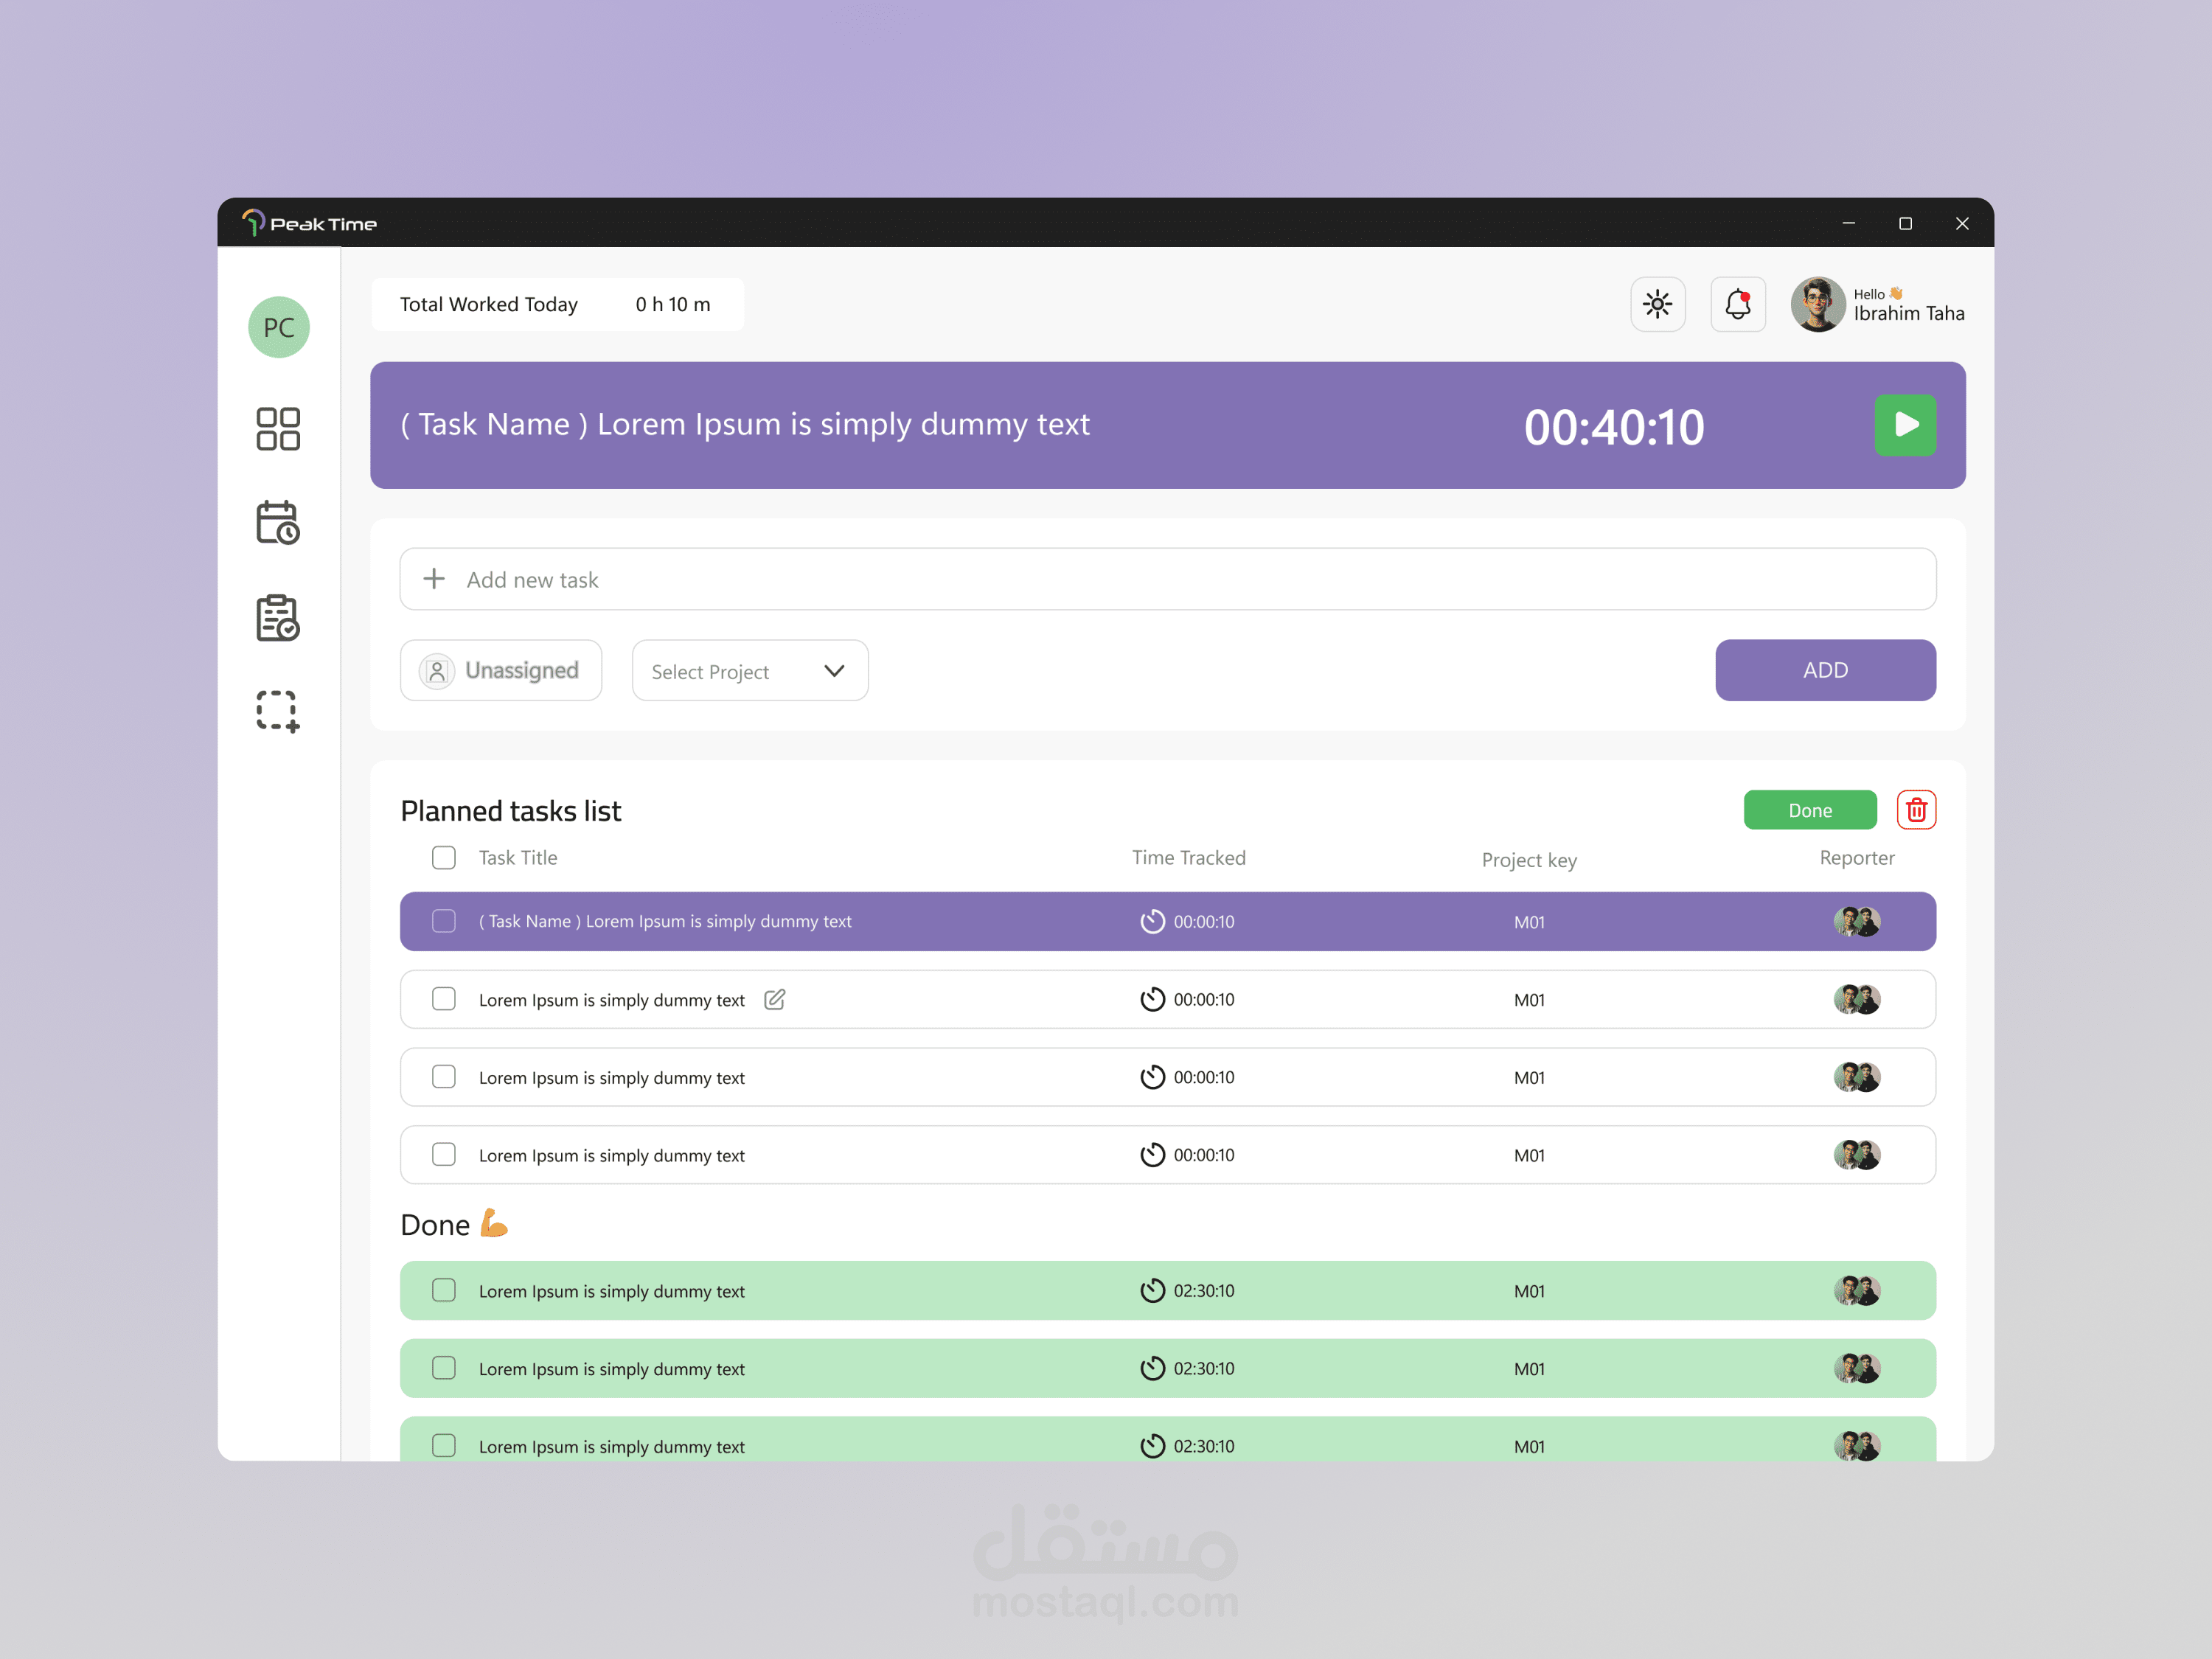This screenshot has width=2212, height=1659.
Task: Start the timer with the green play button
Action: (x=1904, y=425)
